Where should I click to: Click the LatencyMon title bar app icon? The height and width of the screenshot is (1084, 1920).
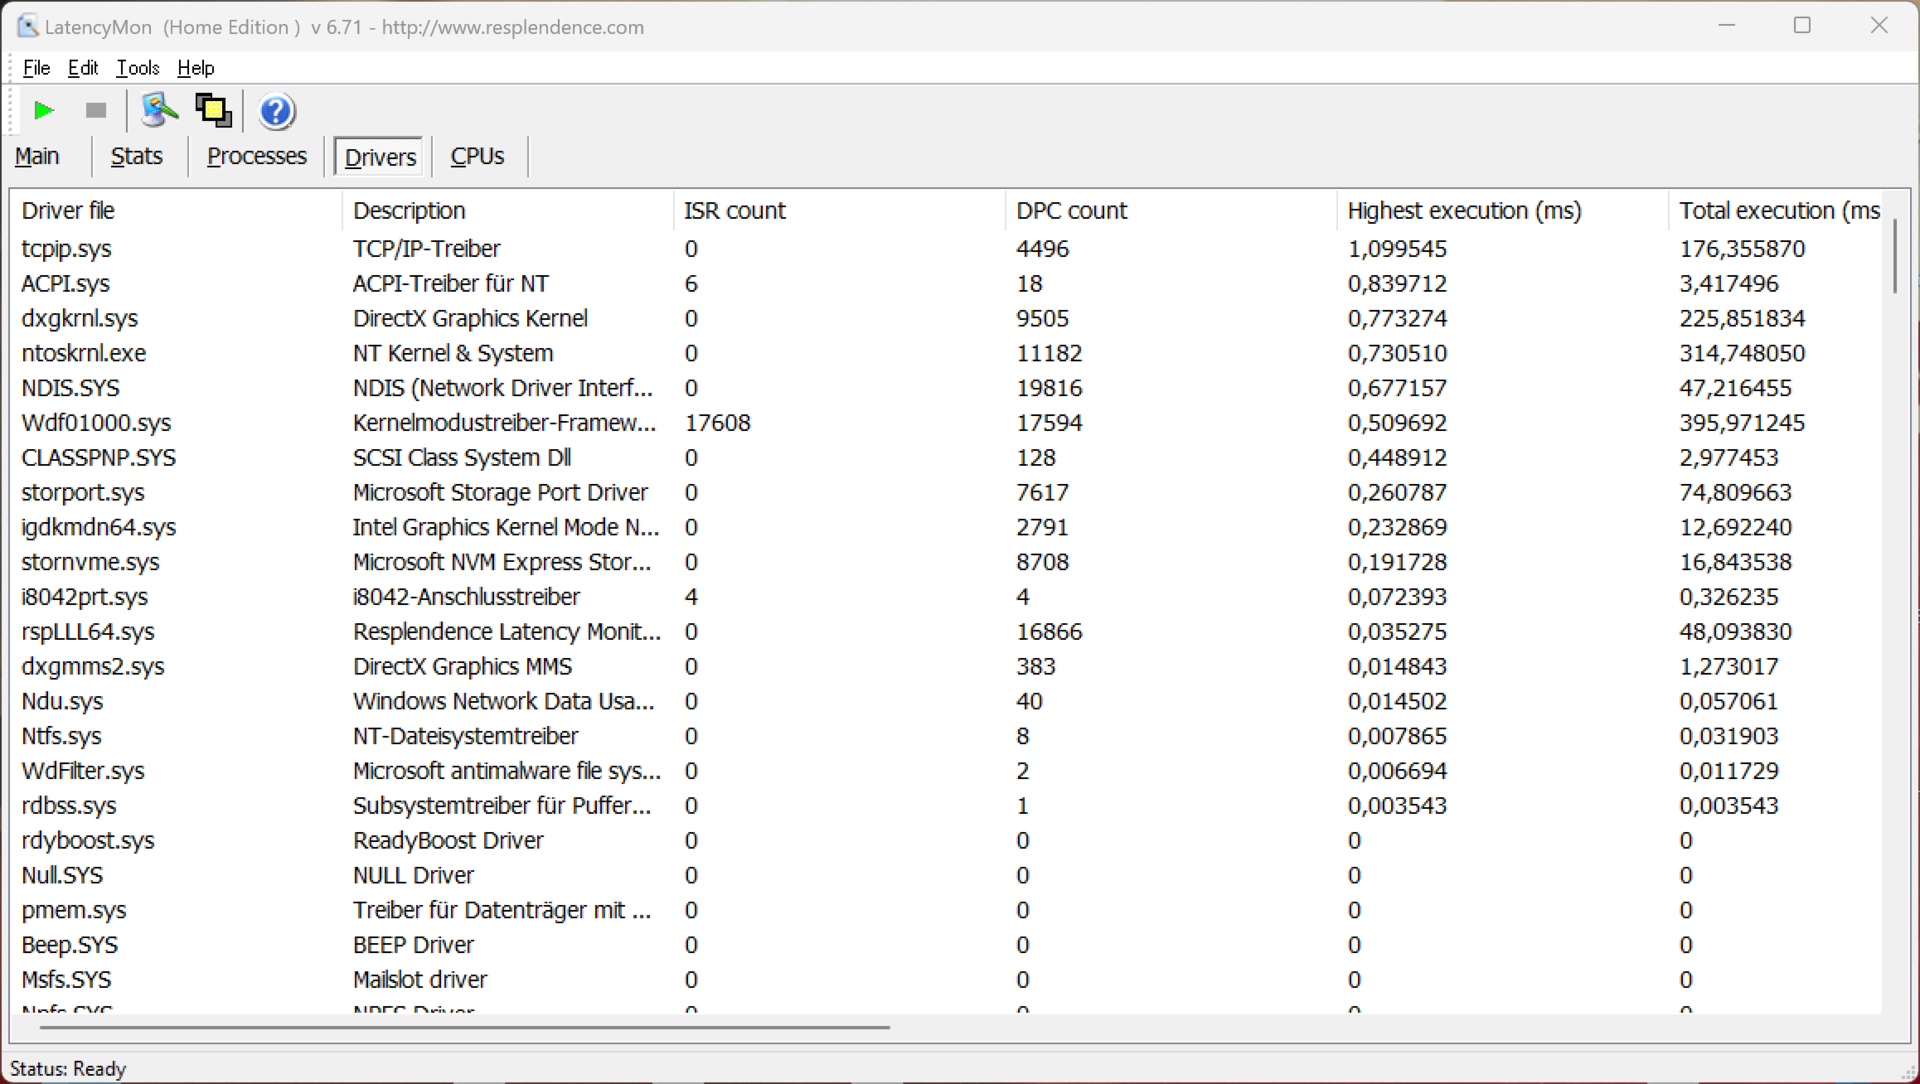[x=27, y=26]
